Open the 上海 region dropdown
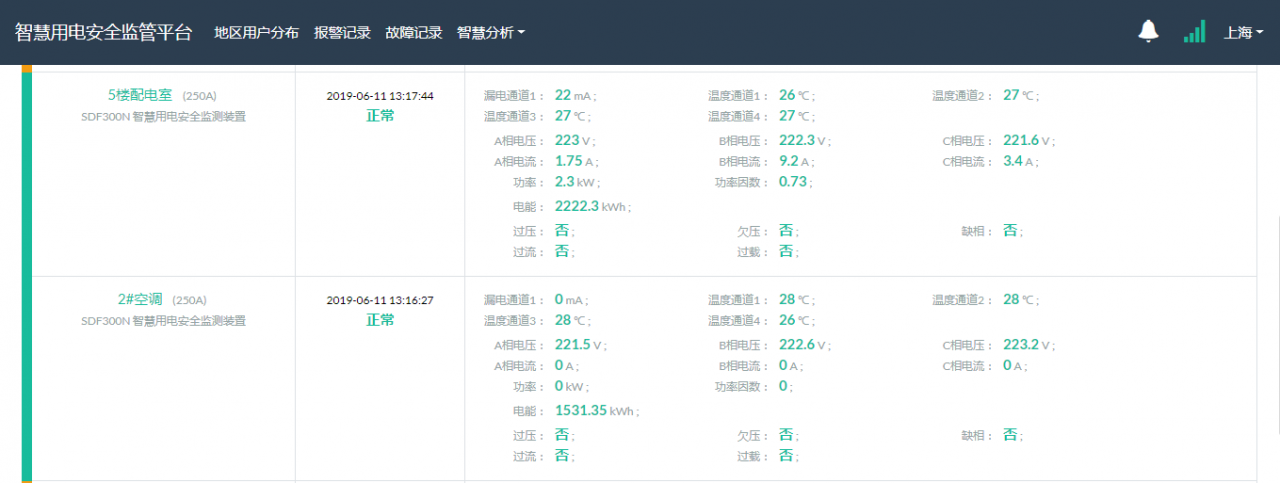 (x=1243, y=32)
